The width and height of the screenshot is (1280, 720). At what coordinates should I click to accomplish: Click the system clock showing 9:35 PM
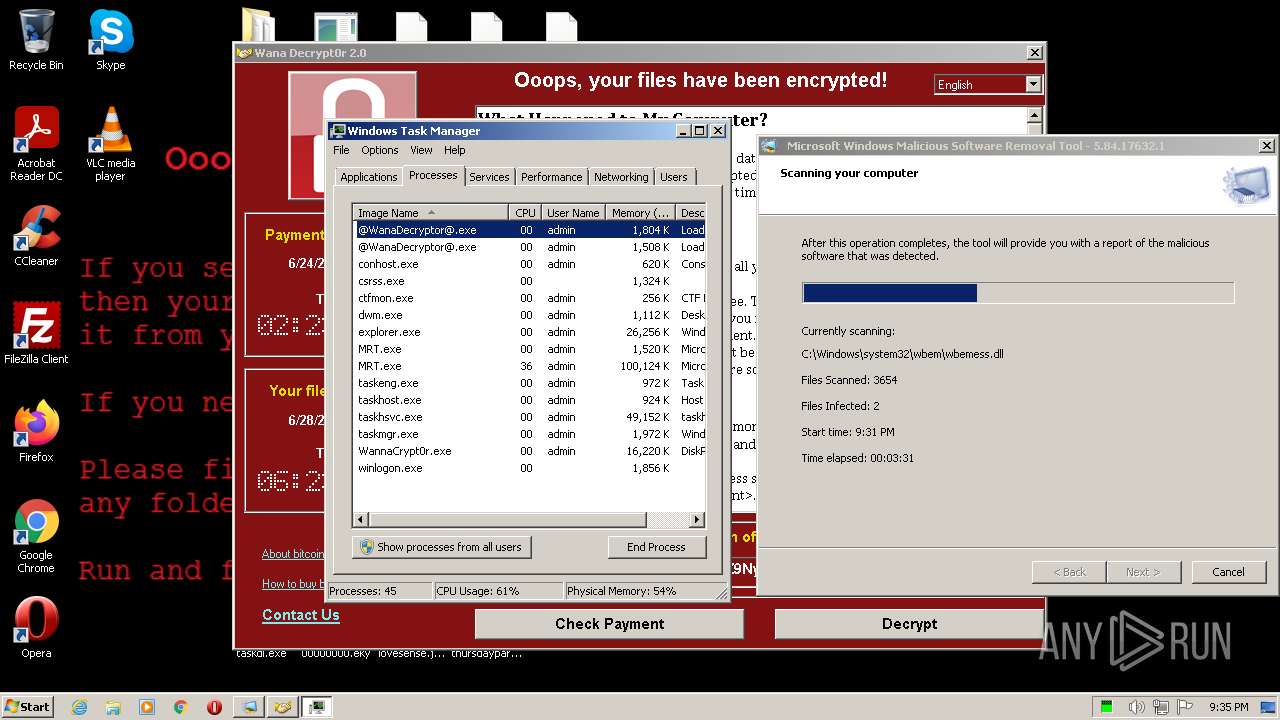pyautogui.click(x=1228, y=707)
